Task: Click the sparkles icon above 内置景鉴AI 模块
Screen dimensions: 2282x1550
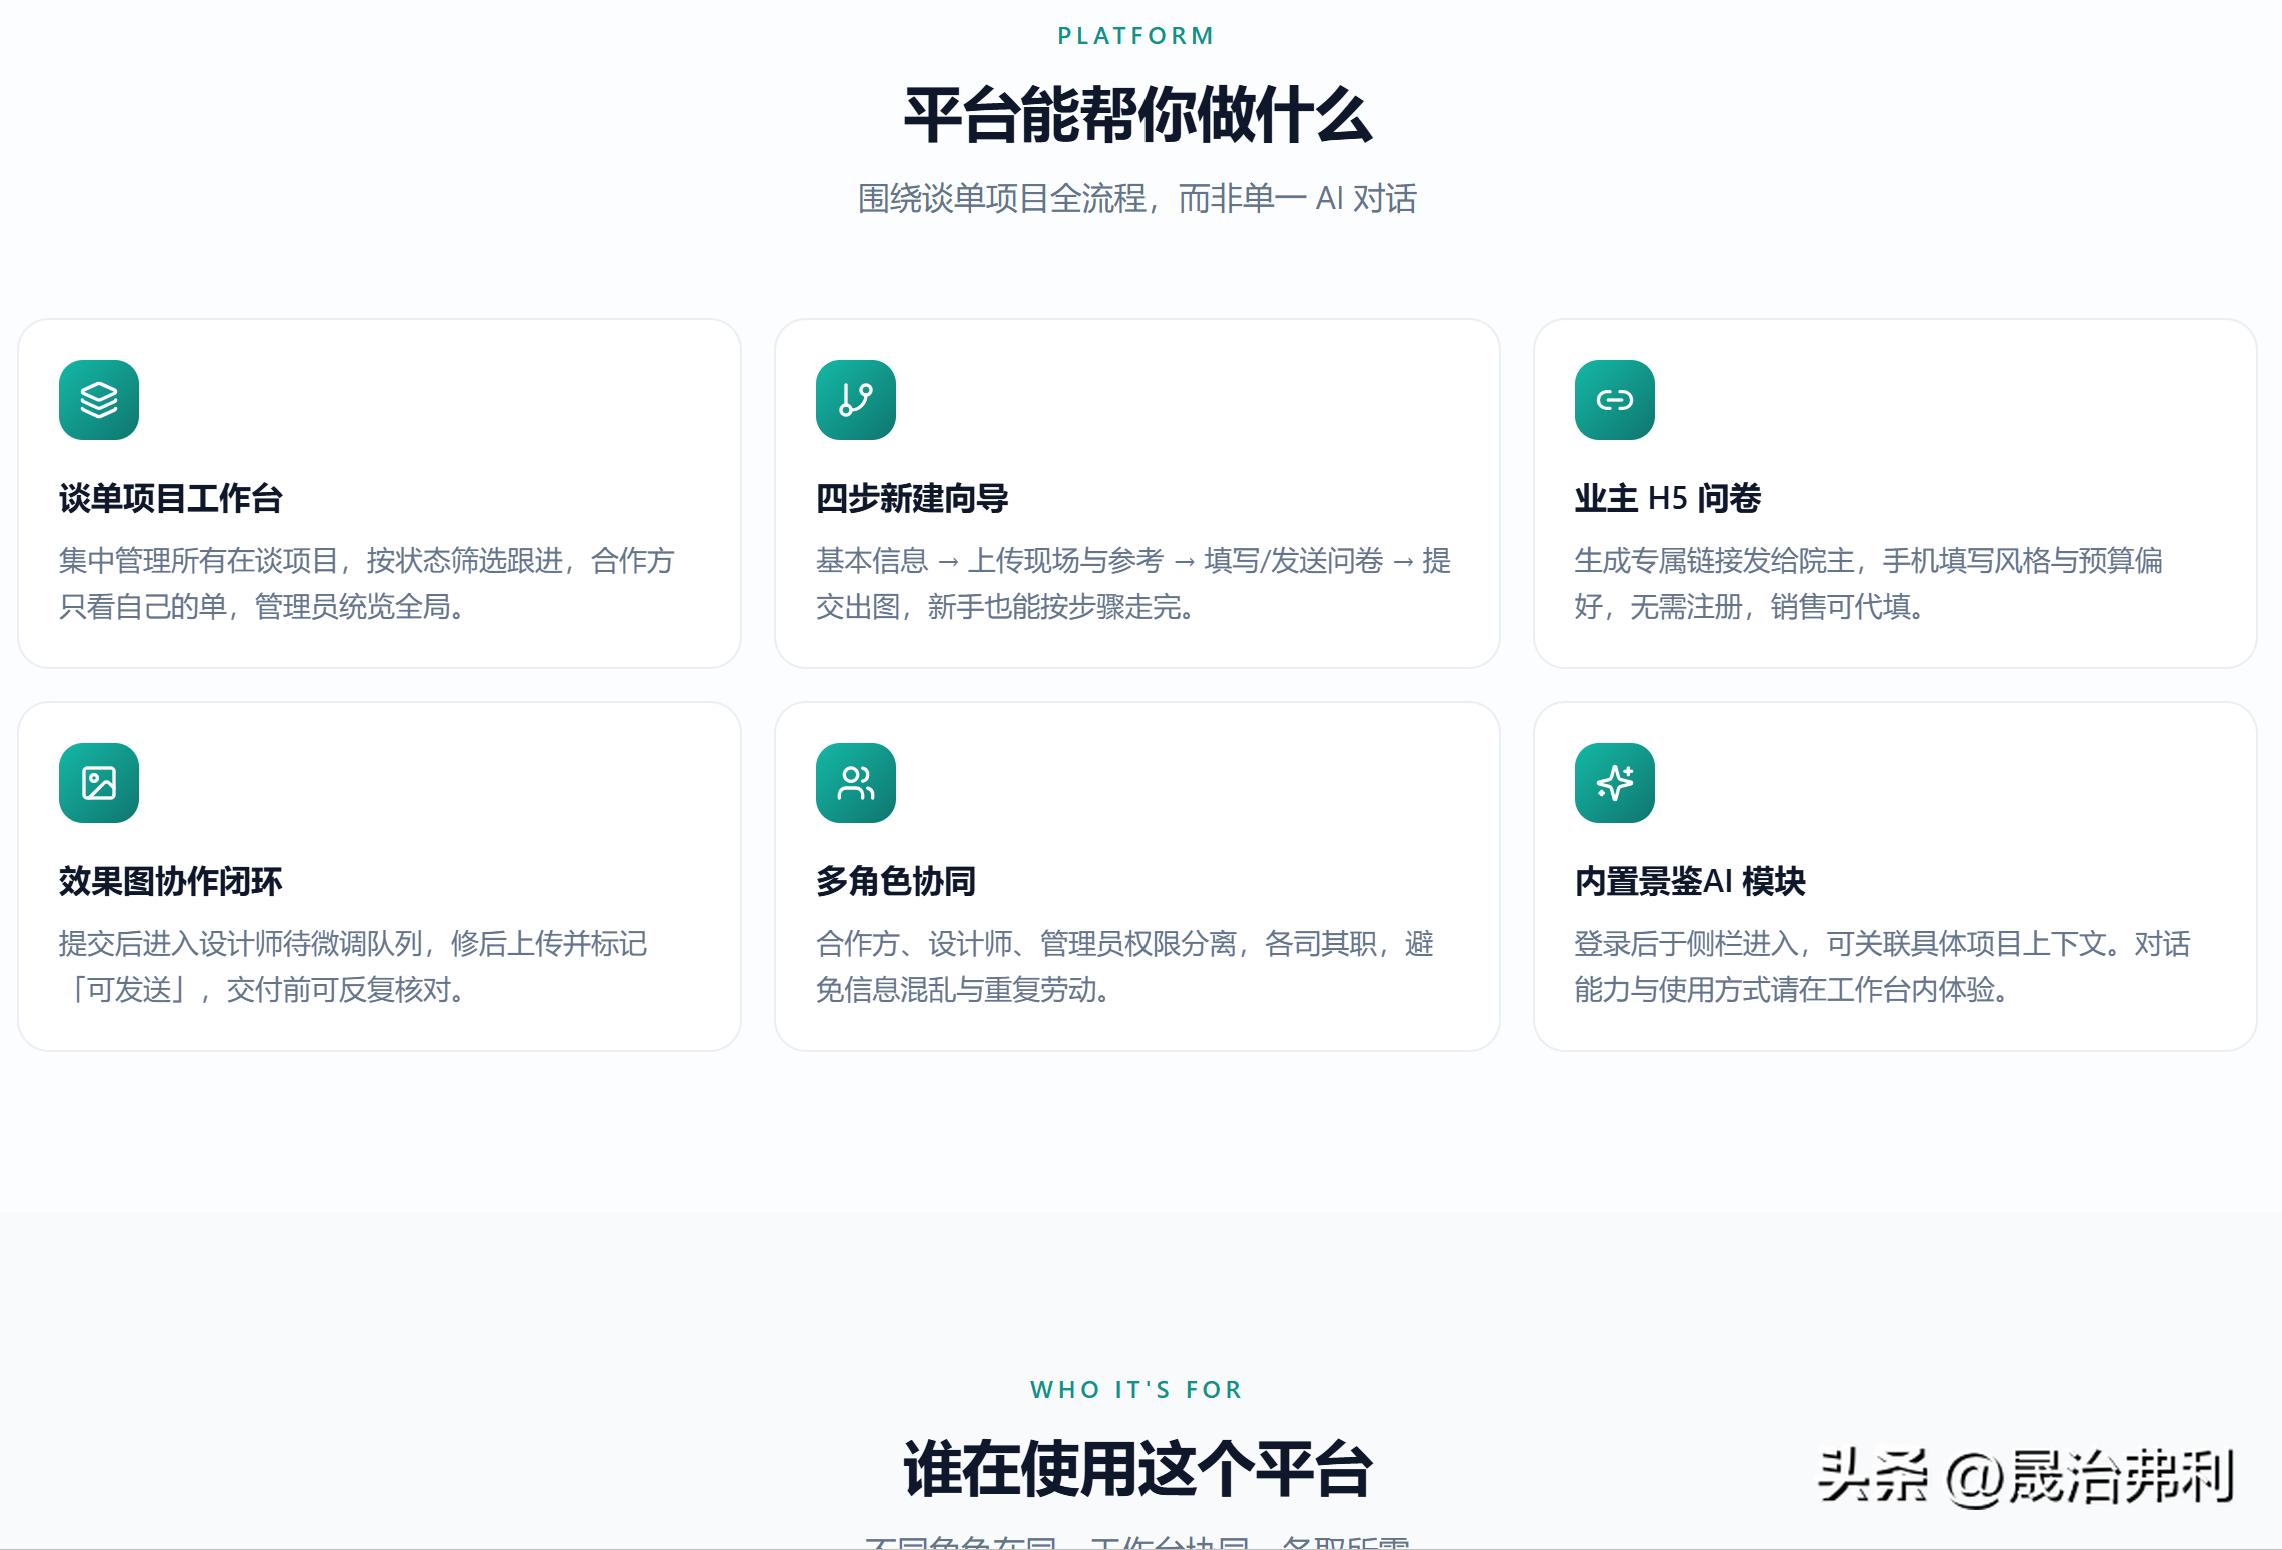Action: tap(1615, 783)
